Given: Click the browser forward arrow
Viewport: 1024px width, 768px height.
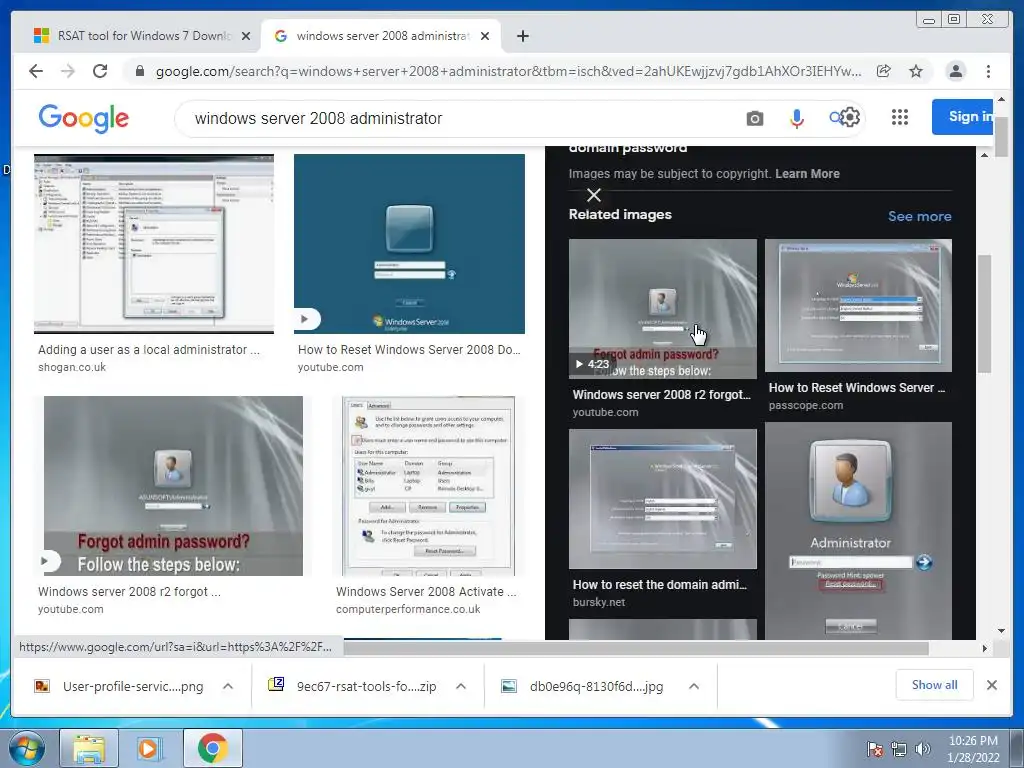Looking at the screenshot, I should coord(68,71).
